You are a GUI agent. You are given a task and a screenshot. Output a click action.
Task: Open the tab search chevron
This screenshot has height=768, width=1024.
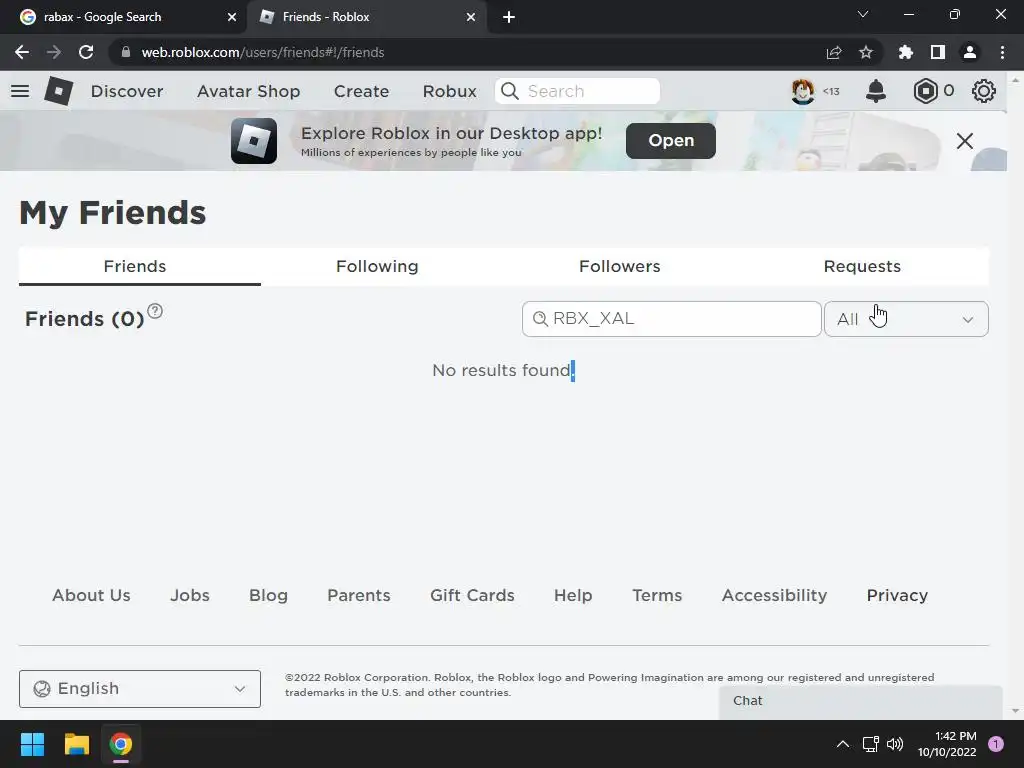[863, 14]
